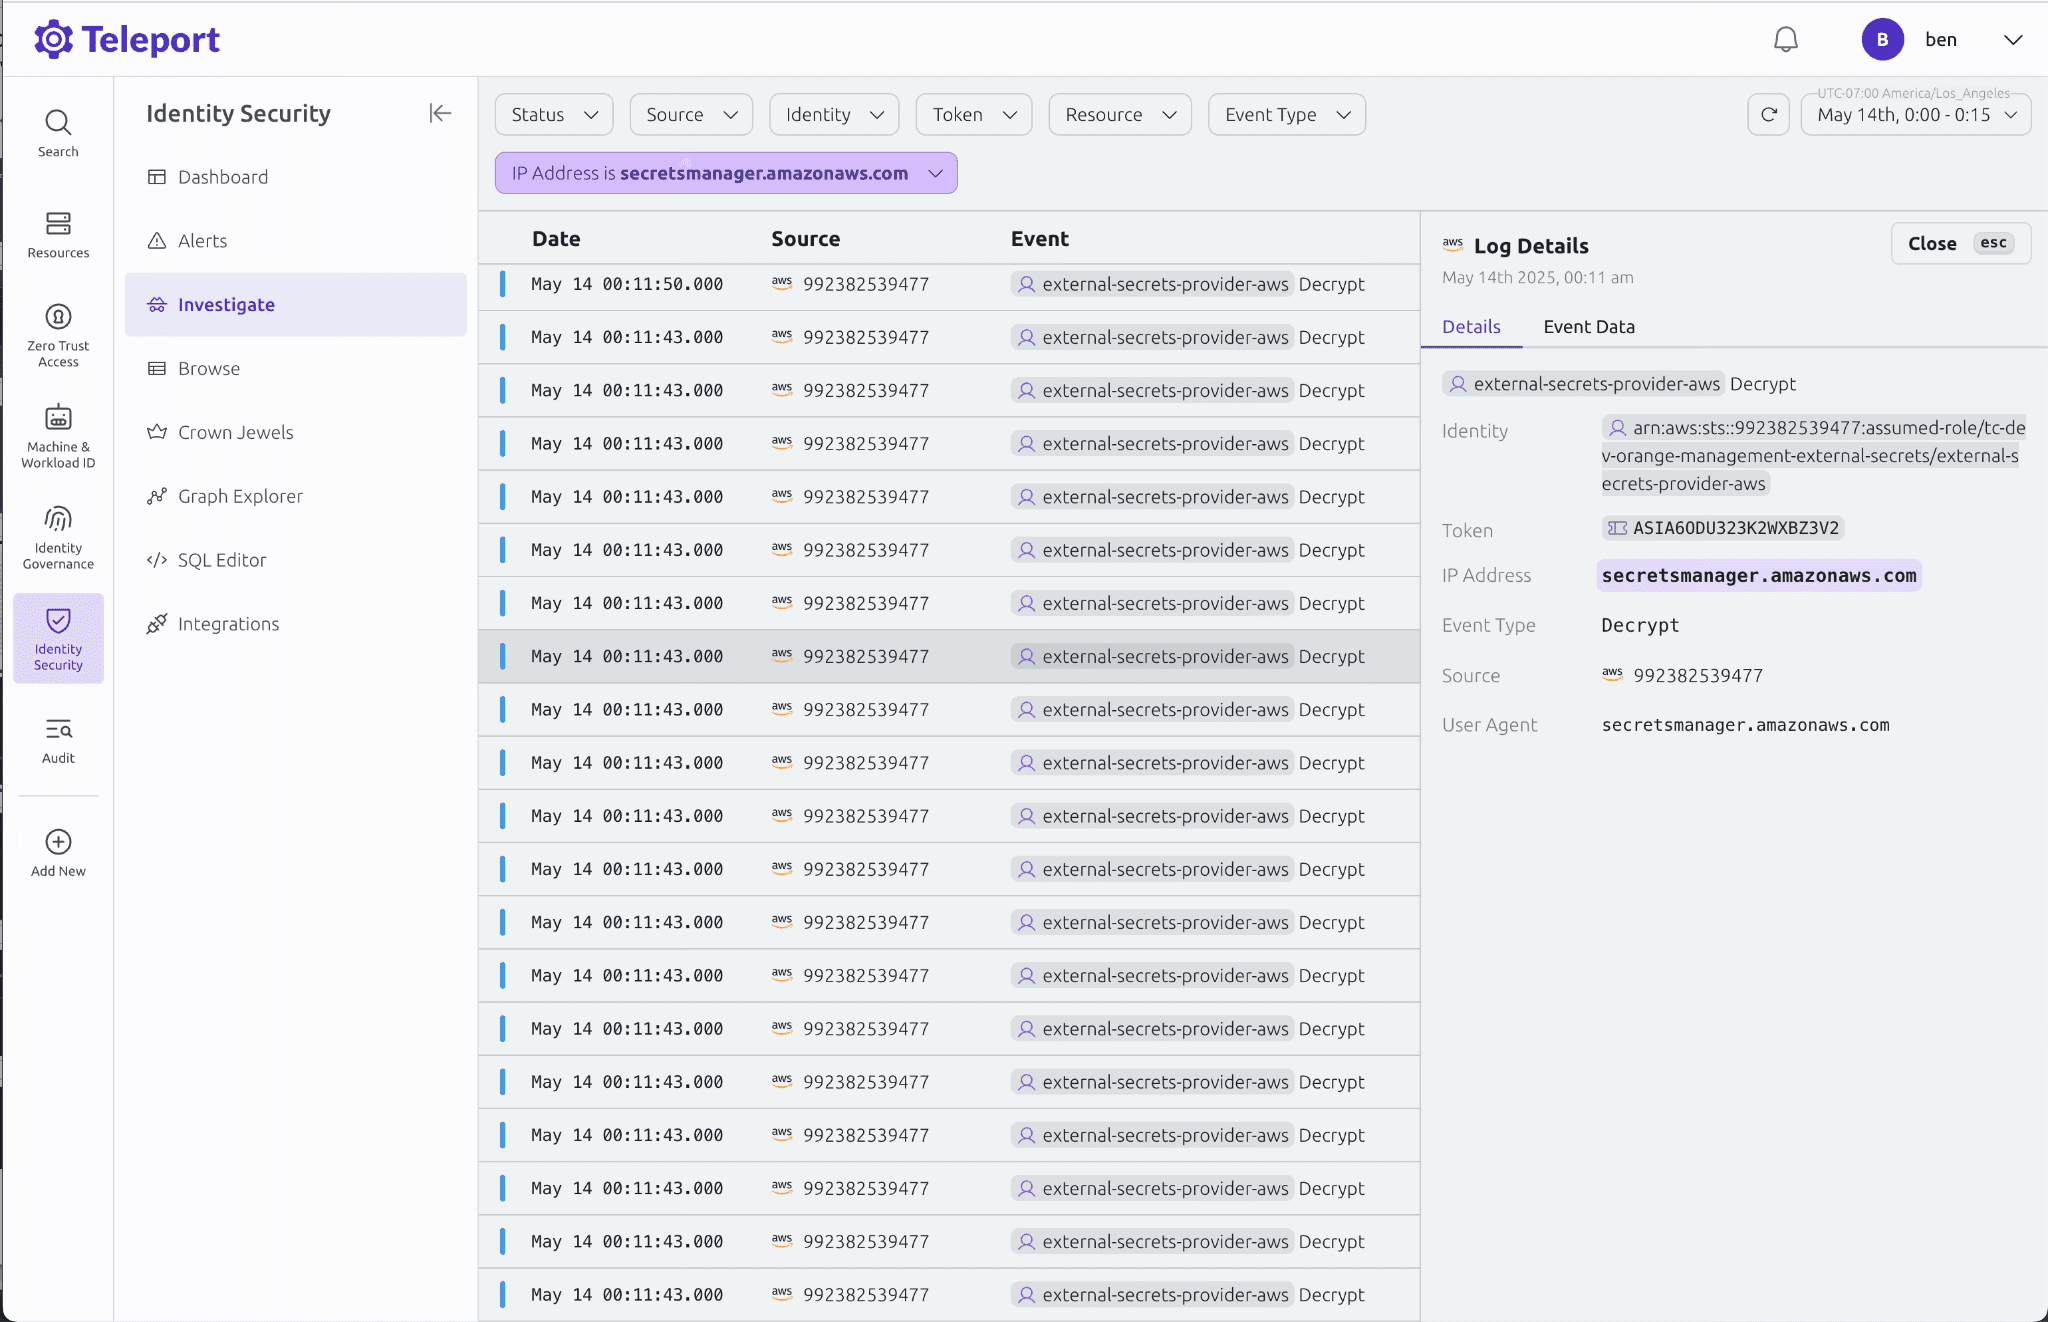Switch to the Event Data tab
Viewport: 2048px width, 1322px height.
tap(1588, 327)
